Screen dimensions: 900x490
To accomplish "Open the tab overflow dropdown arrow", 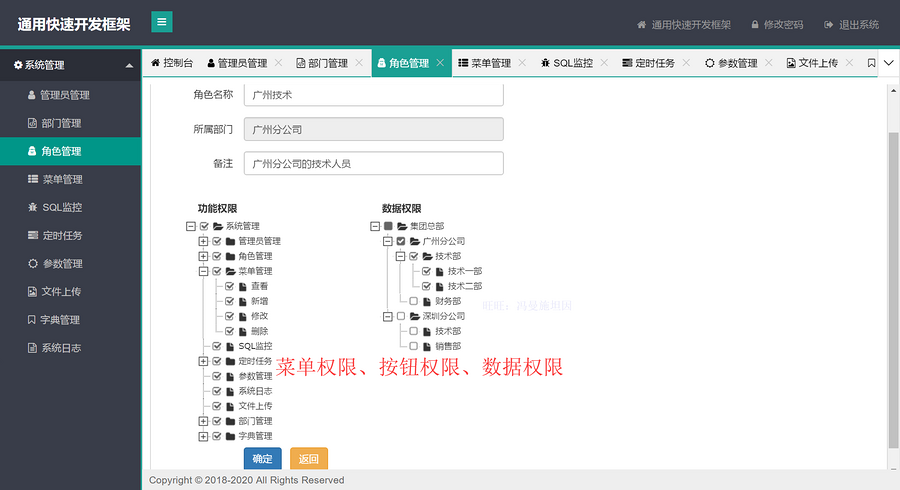I will tap(889, 63).
